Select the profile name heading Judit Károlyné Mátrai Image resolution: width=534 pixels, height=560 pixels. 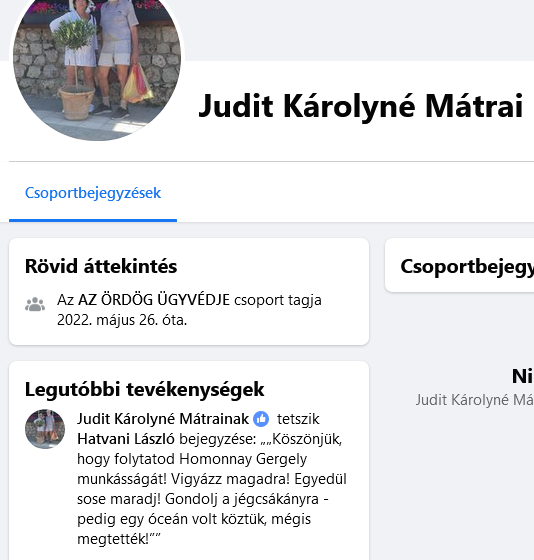click(361, 106)
